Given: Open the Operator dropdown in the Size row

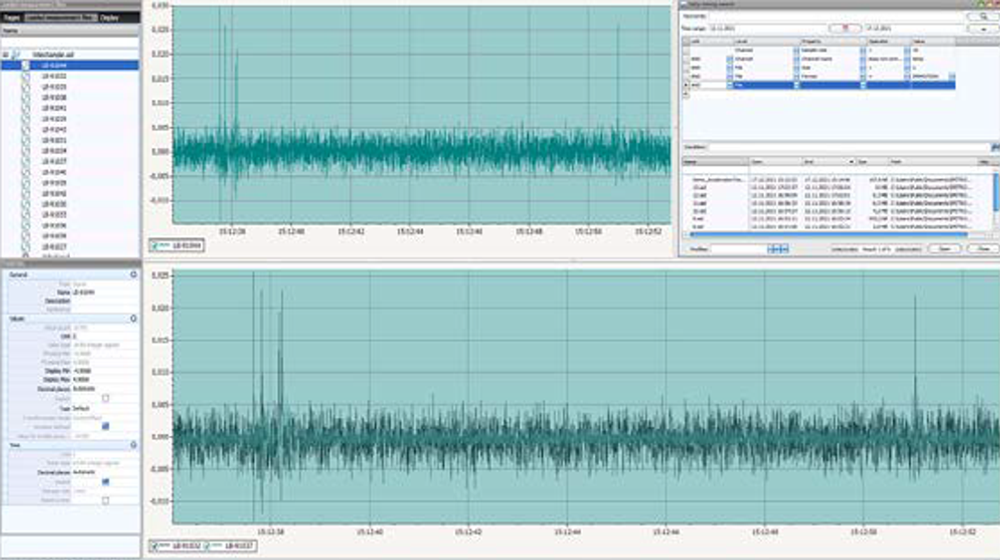Looking at the screenshot, I should tap(907, 68).
